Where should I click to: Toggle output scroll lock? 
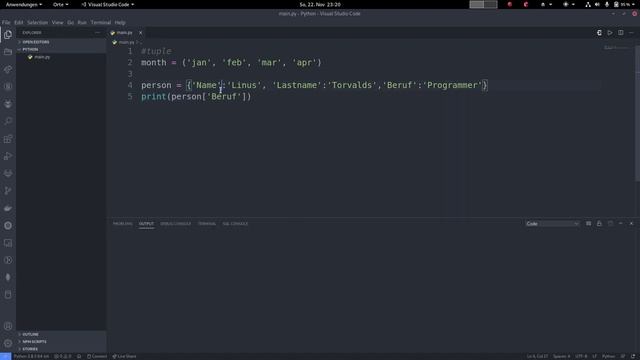pyautogui.click(x=599, y=224)
